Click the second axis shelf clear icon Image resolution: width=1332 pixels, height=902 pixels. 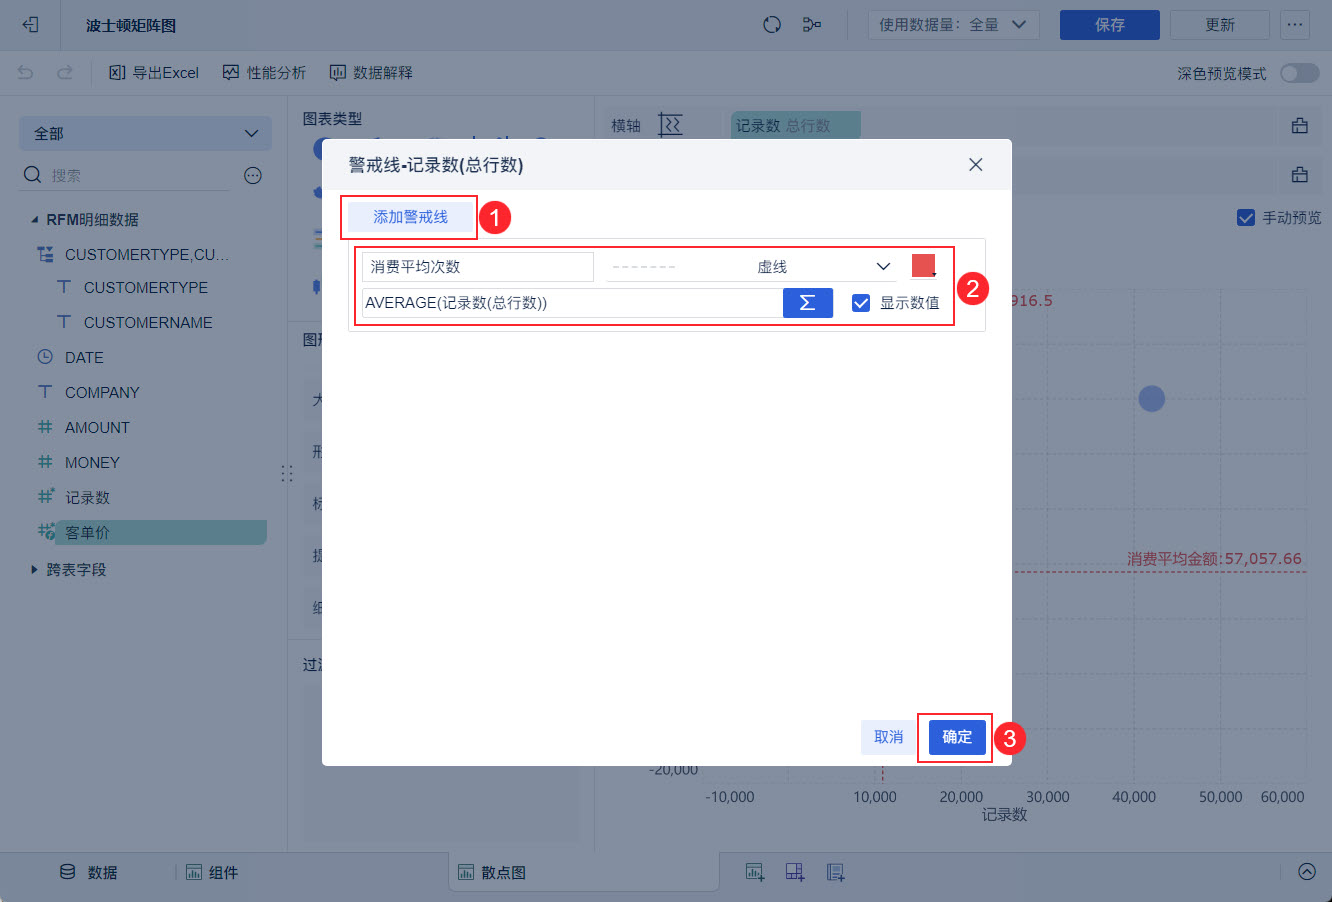click(x=1300, y=175)
